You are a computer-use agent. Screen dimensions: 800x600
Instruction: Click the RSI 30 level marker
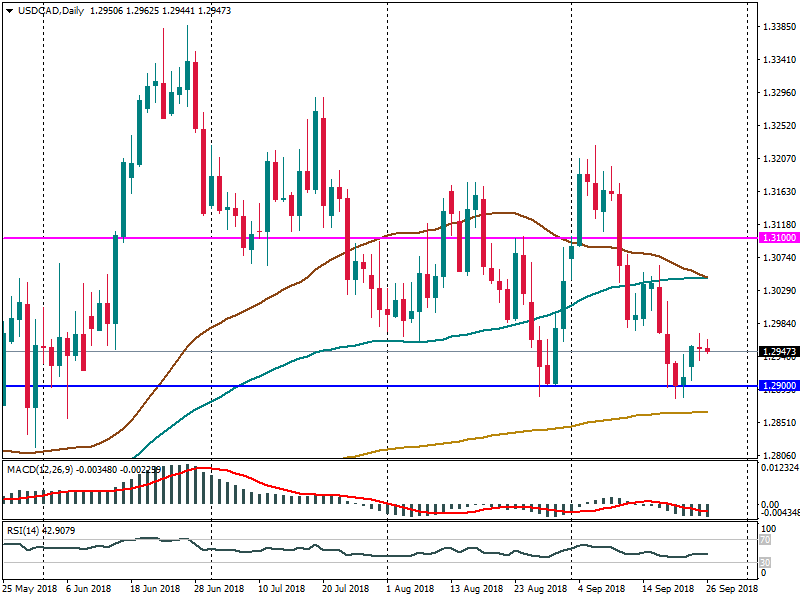click(765, 561)
